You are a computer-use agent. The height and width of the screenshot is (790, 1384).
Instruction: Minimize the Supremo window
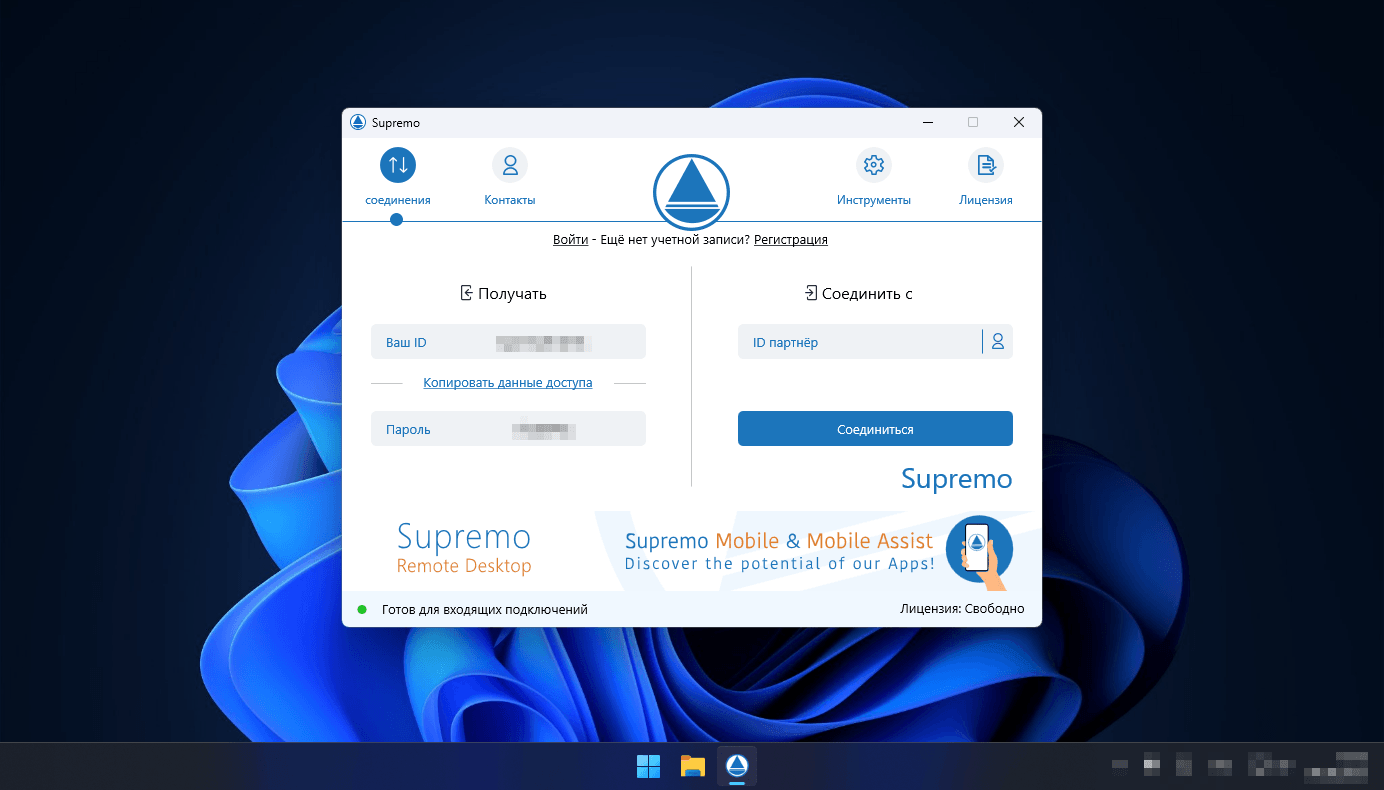(927, 123)
